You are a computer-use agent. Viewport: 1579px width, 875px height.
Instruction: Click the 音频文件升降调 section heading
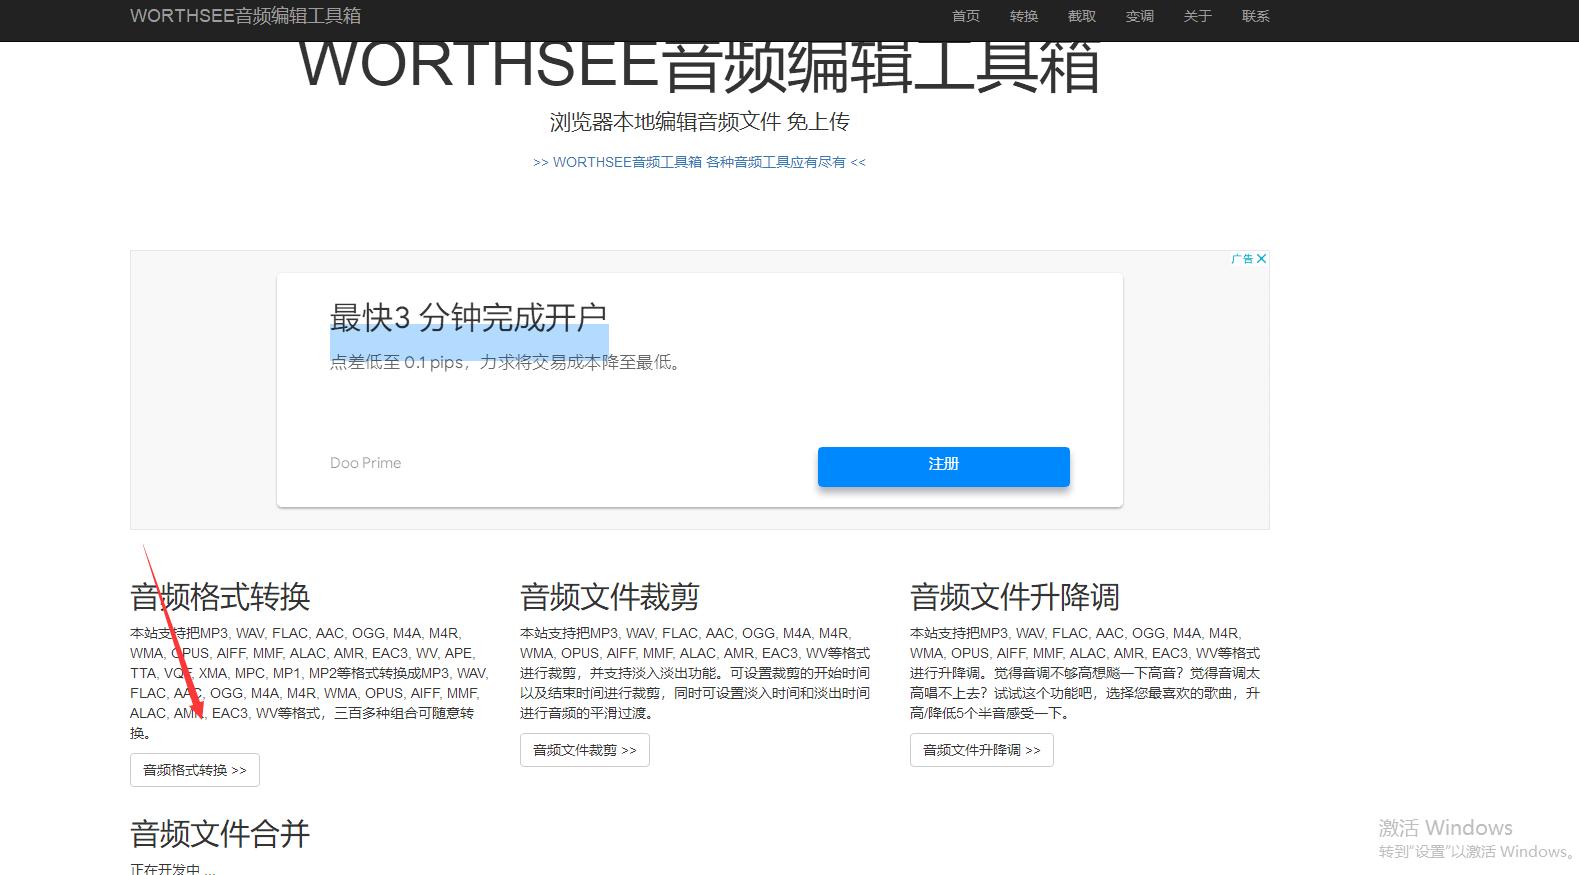tap(1015, 597)
